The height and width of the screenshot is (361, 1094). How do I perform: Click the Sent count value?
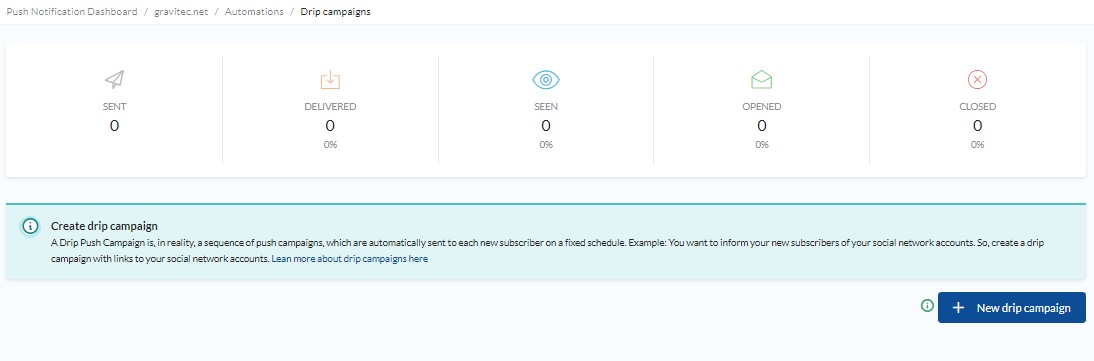click(114, 126)
